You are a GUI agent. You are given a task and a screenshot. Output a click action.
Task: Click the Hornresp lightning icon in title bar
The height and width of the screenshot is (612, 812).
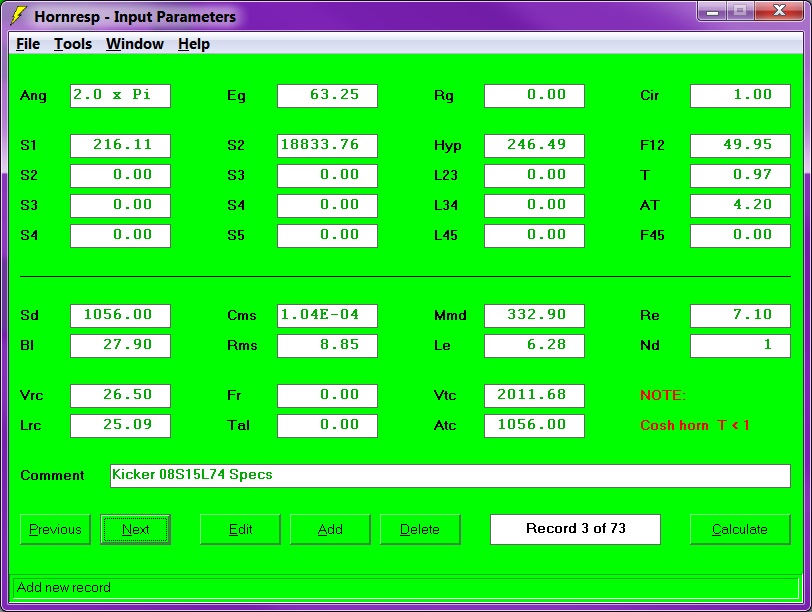(19, 16)
